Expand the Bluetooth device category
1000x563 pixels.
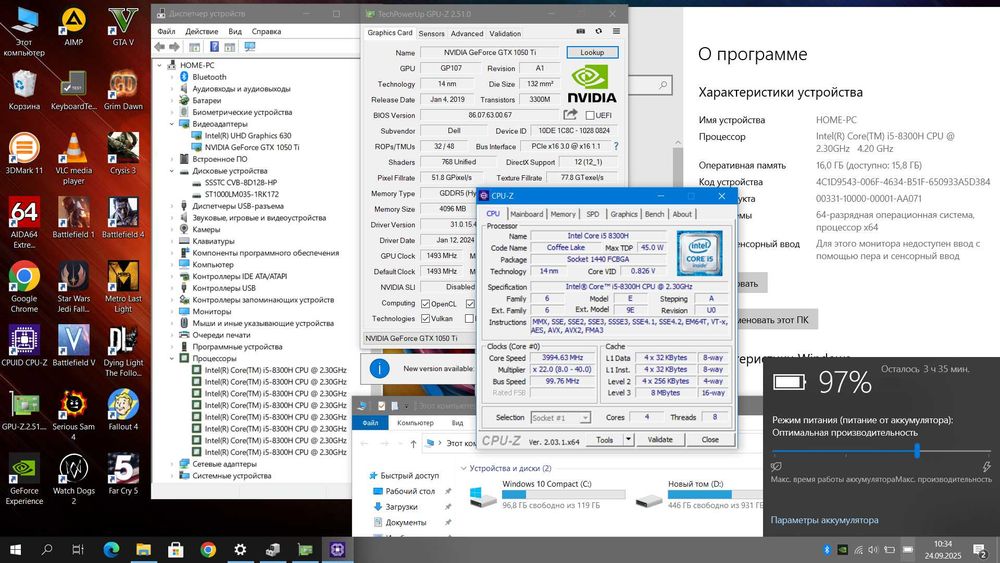point(171,77)
